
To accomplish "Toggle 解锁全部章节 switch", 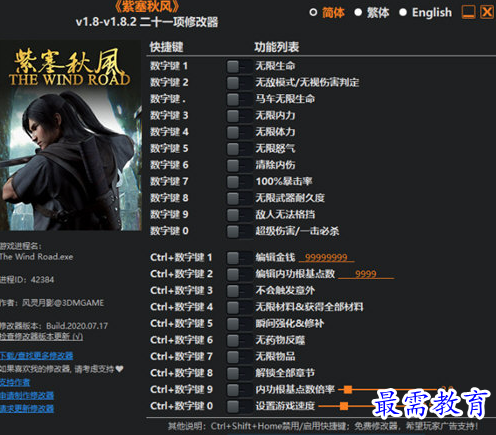I will [239, 373].
